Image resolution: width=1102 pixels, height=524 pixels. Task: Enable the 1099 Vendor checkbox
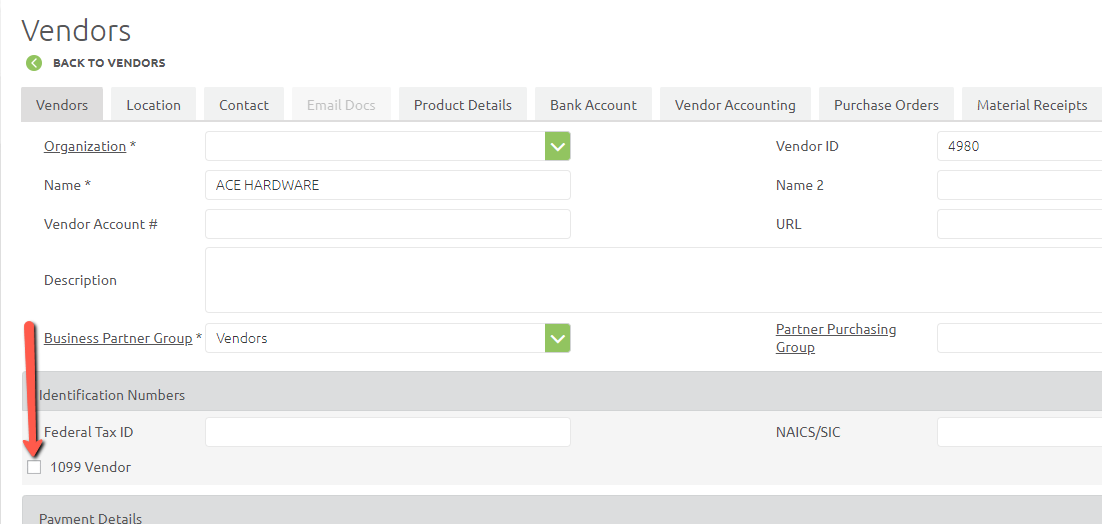(x=35, y=467)
